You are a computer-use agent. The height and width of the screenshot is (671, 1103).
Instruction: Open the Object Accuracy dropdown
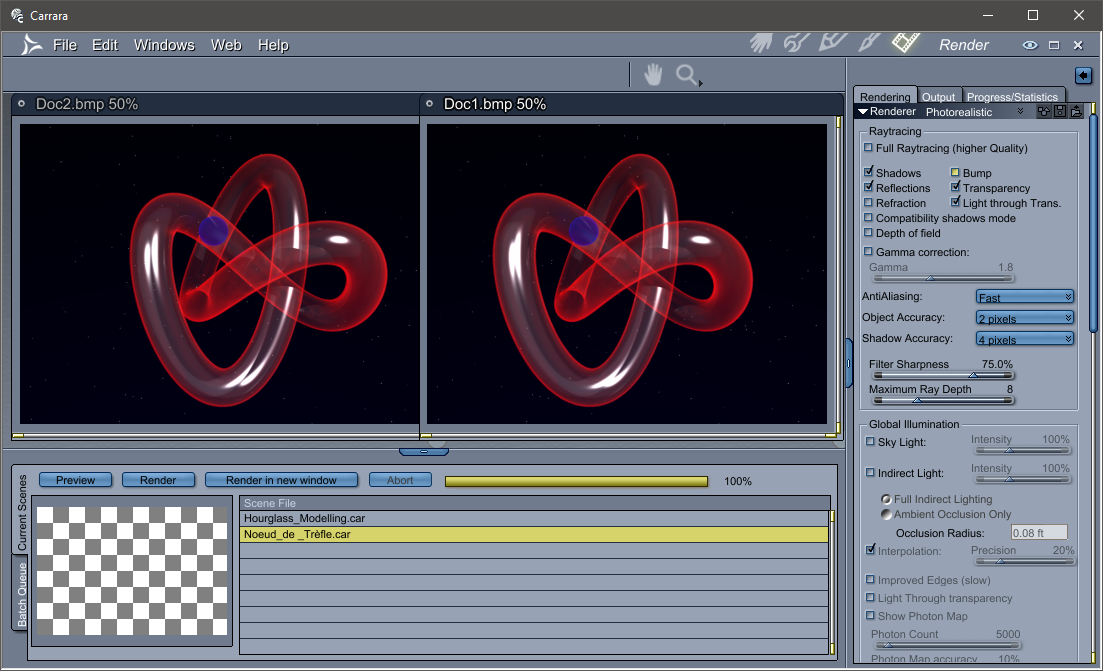(x=1024, y=317)
